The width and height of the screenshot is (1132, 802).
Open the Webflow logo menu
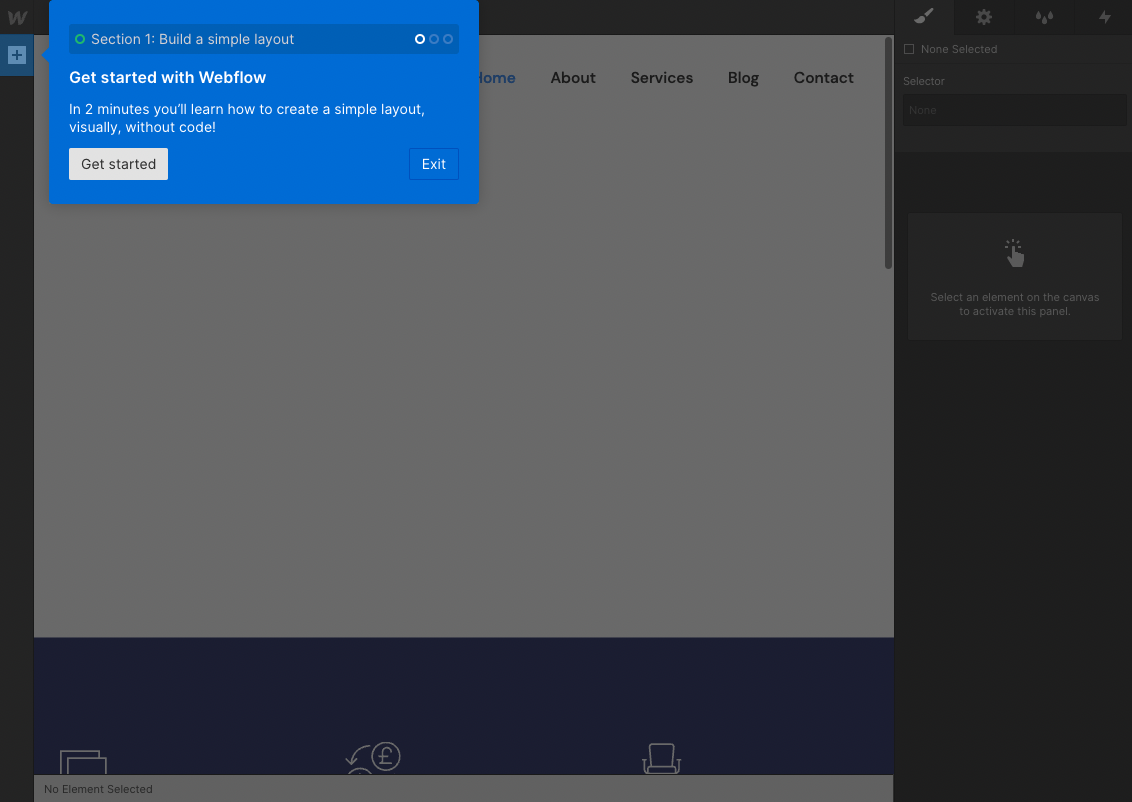pyautogui.click(x=17, y=17)
